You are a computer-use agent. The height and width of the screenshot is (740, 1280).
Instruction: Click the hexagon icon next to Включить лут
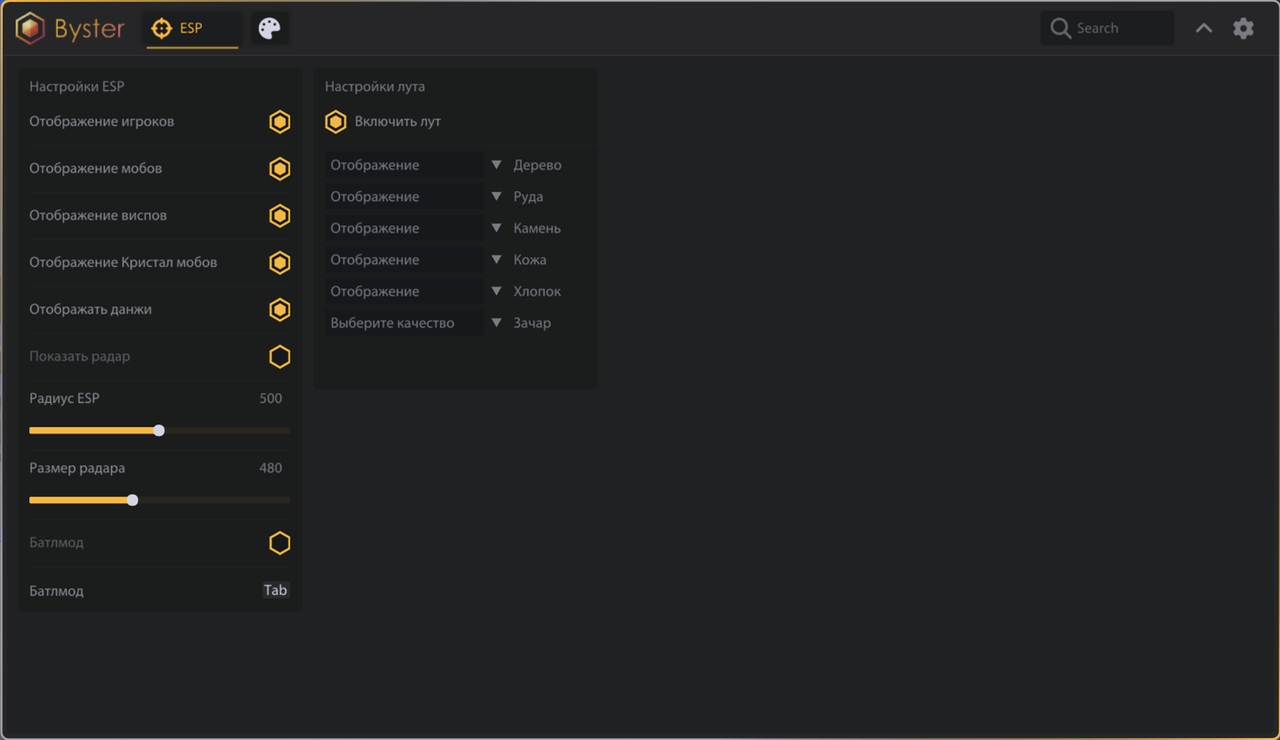point(336,121)
